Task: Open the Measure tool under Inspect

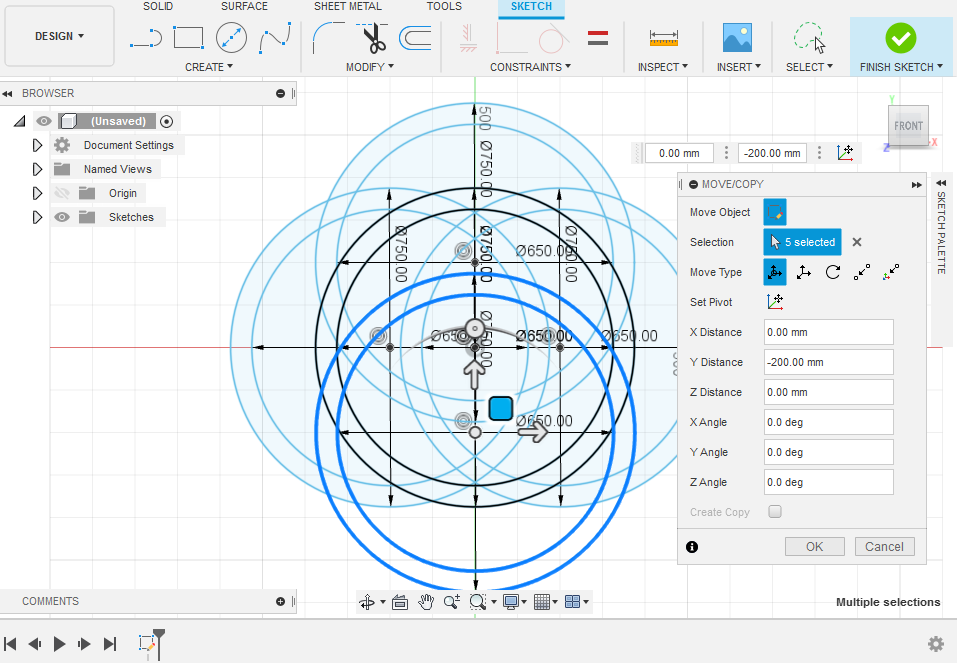Action: (x=663, y=38)
